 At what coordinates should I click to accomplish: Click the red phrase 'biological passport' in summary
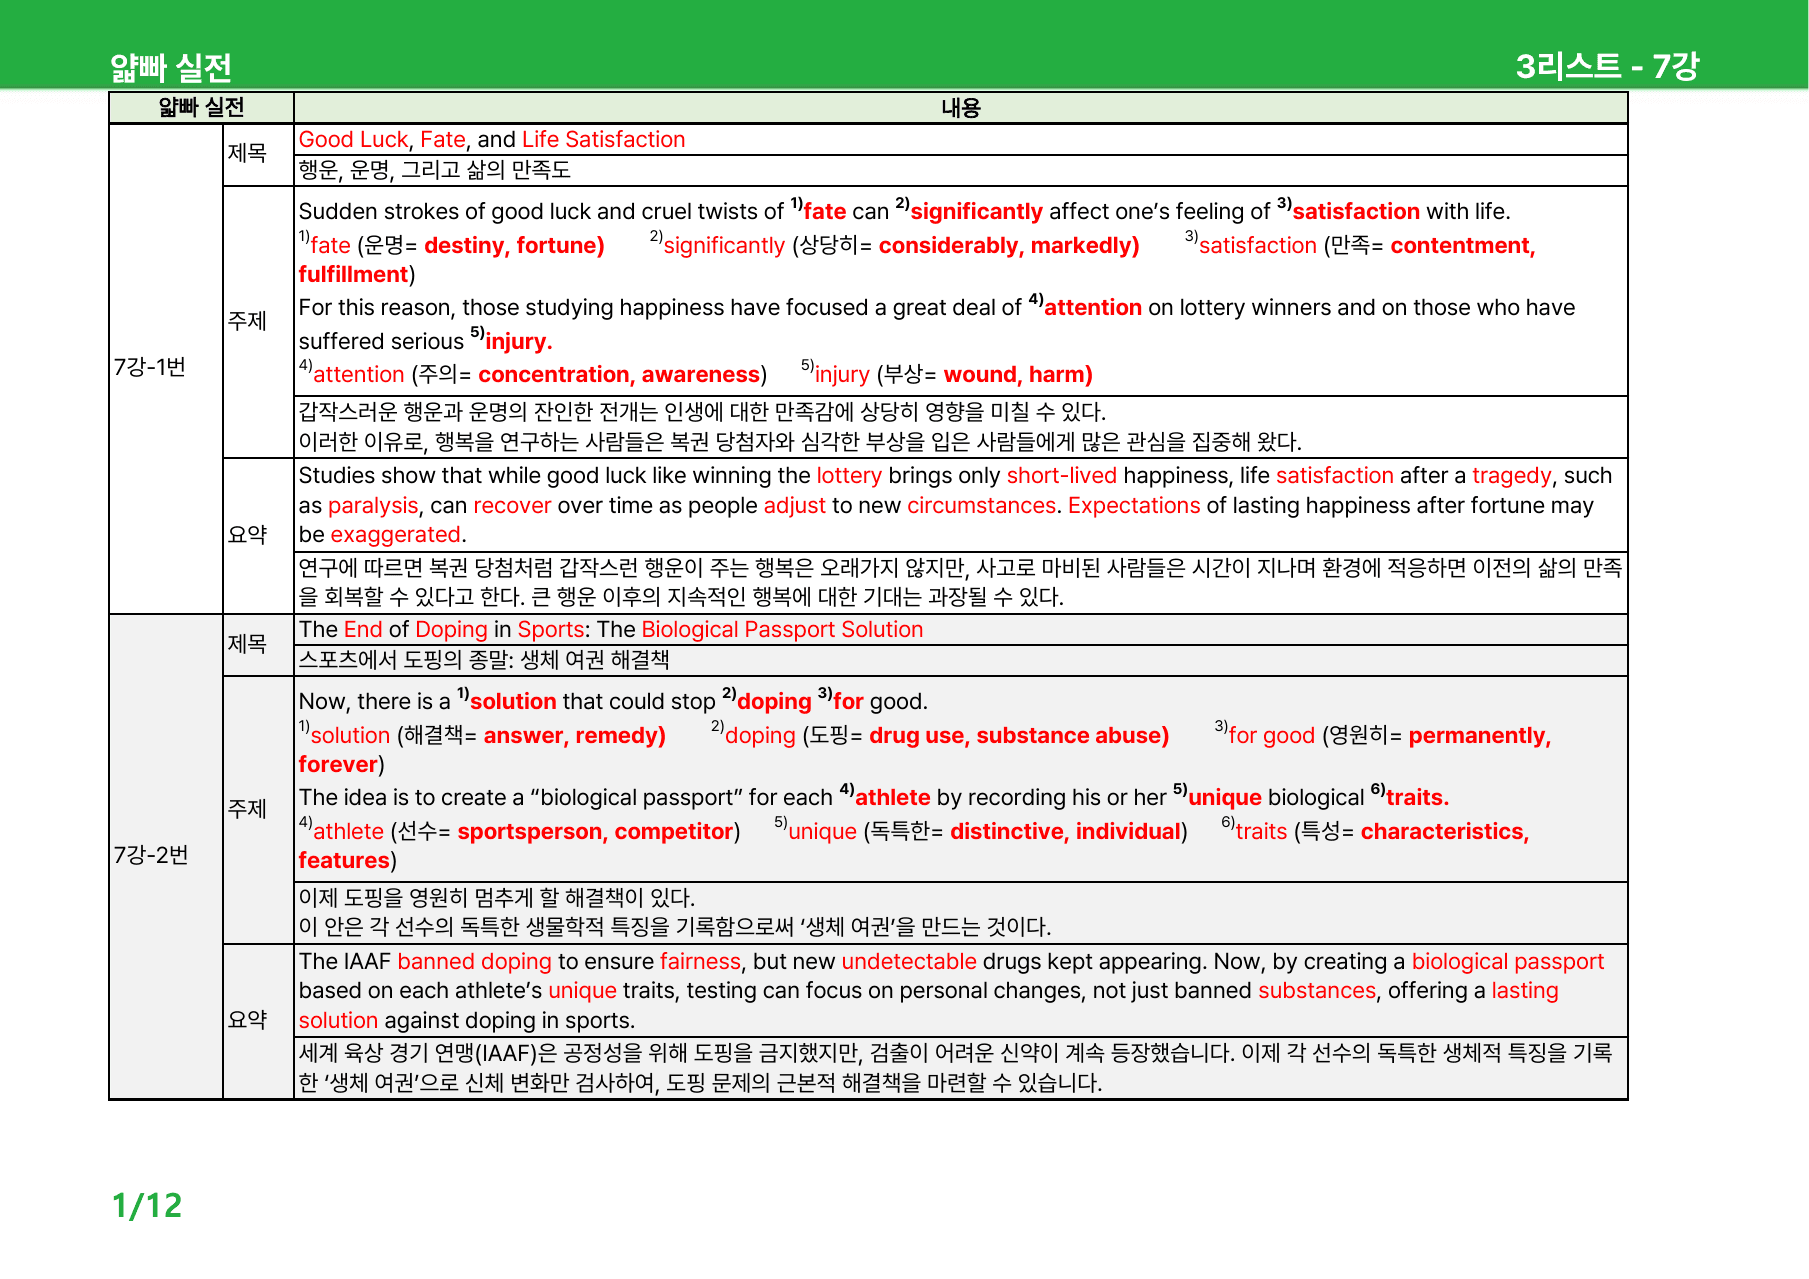1507,961
